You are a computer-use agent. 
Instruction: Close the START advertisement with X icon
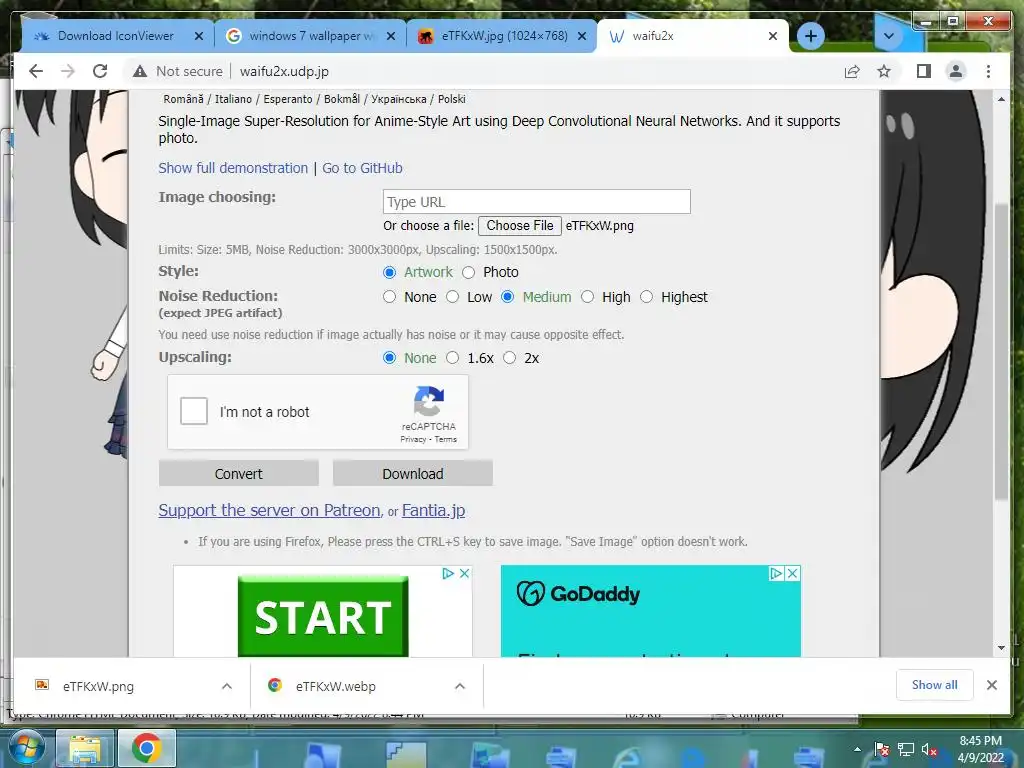464,573
